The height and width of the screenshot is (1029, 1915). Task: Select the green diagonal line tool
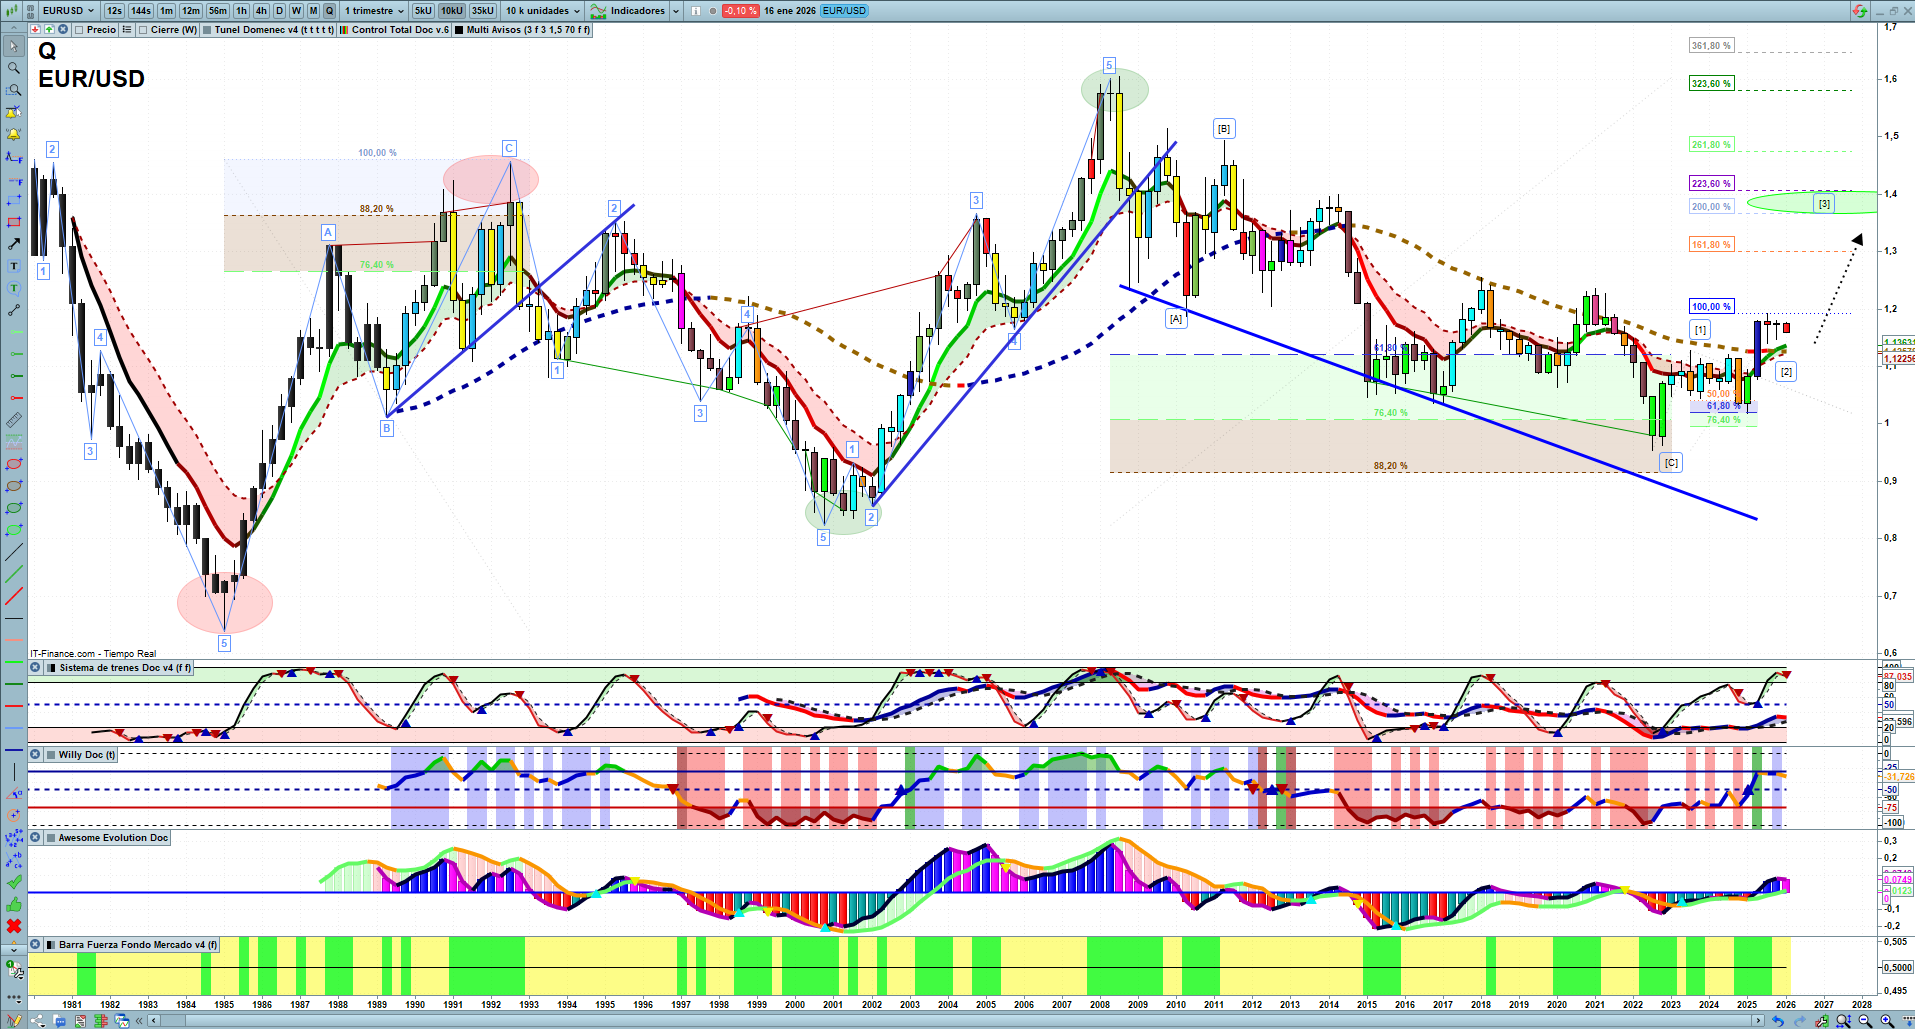point(14,574)
